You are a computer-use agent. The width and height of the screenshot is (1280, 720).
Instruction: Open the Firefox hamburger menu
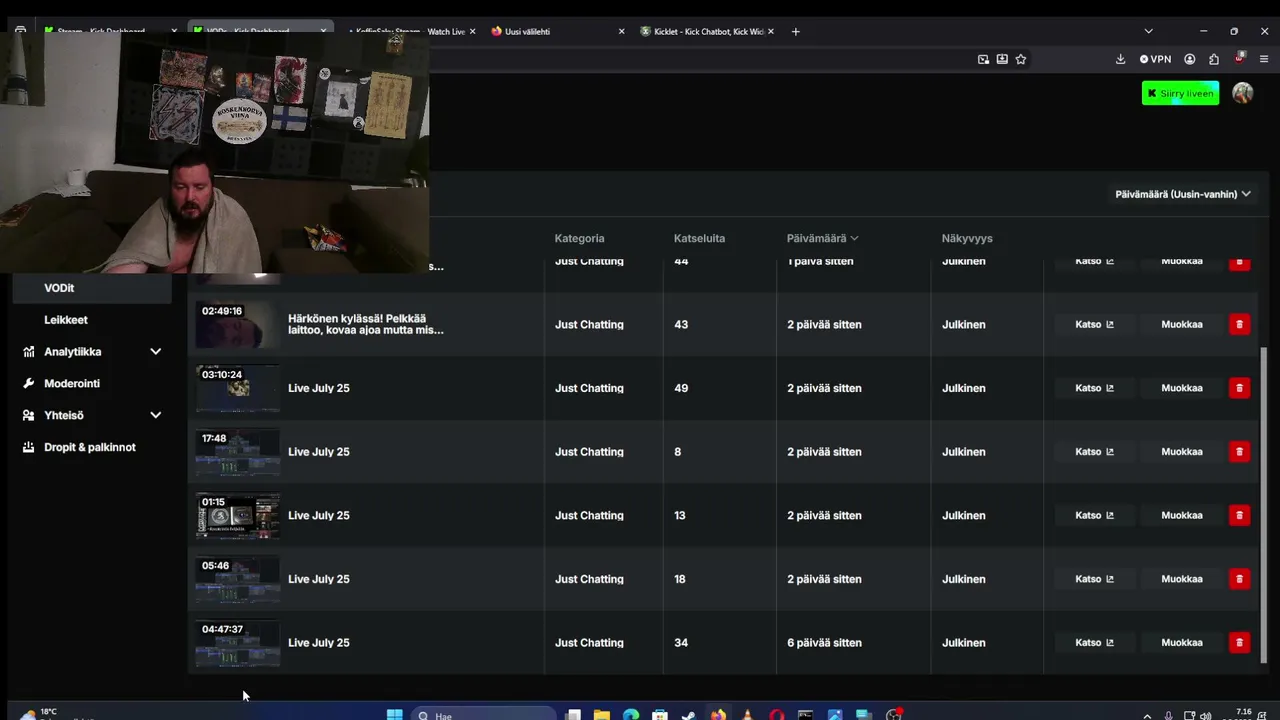(1264, 59)
